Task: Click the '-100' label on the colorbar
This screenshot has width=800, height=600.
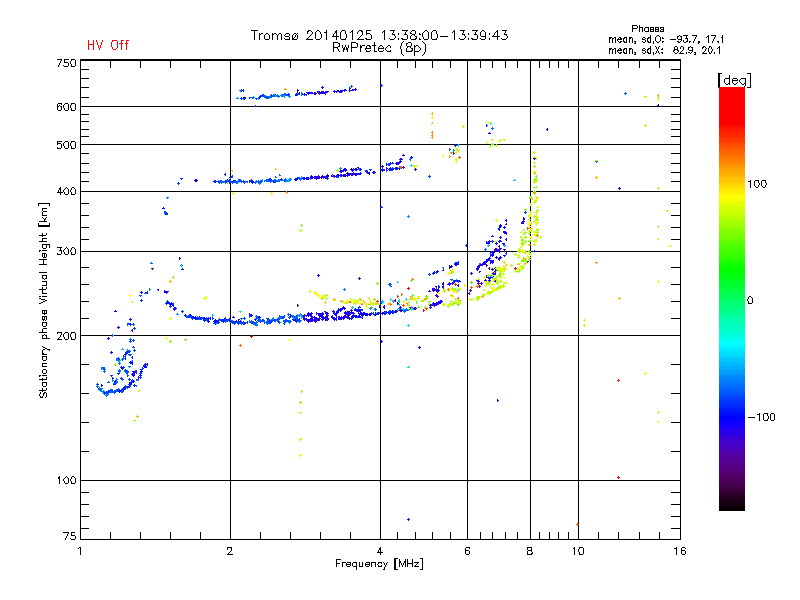Action: 761,417
